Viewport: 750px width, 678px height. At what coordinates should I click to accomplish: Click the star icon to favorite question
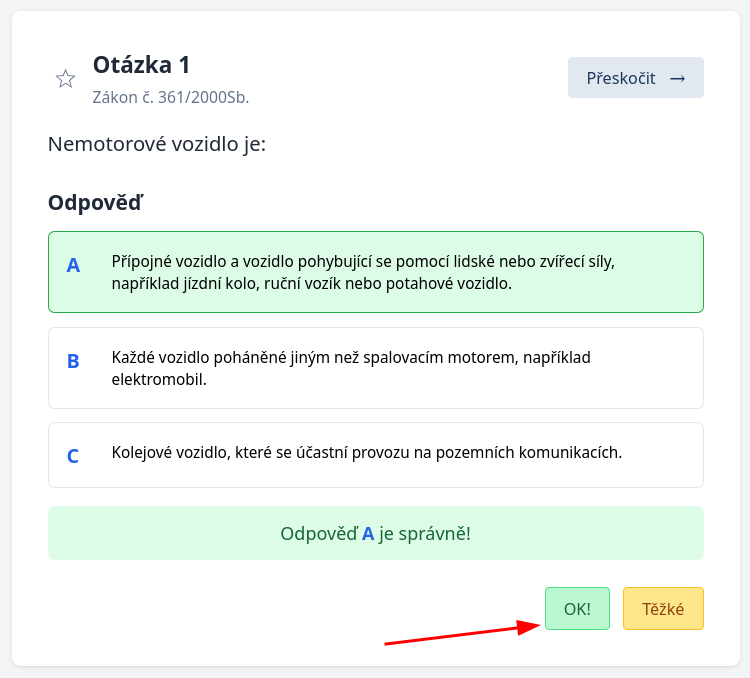pos(65,79)
